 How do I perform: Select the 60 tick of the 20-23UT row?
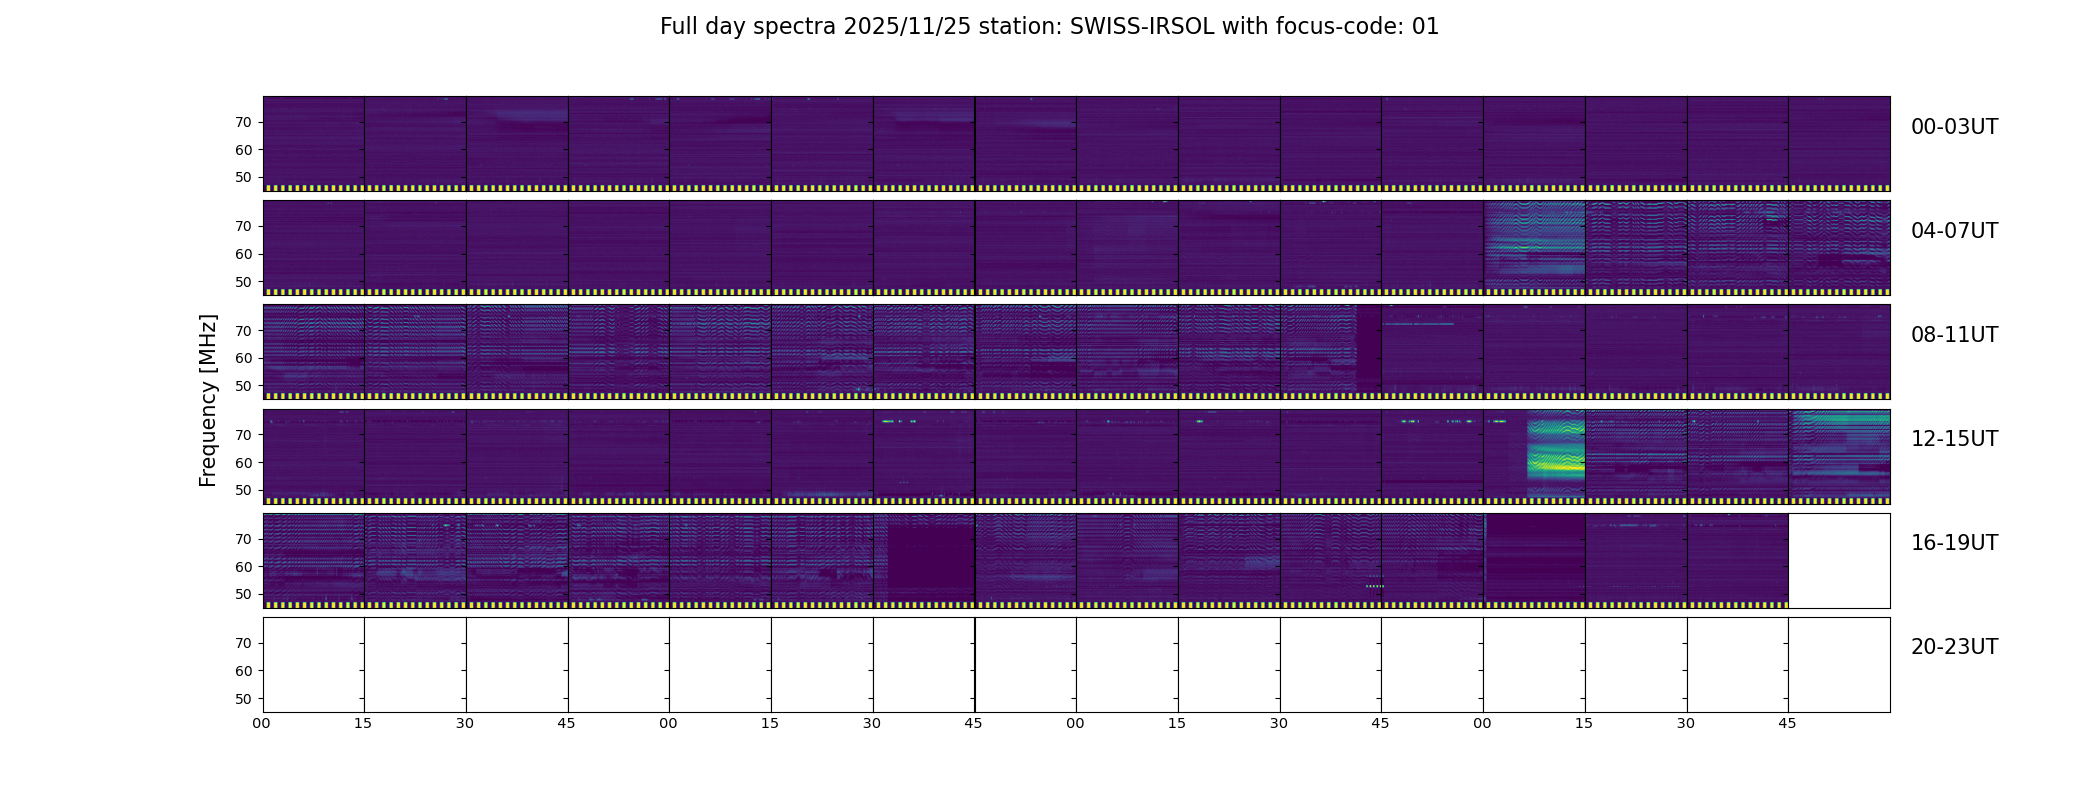pyautogui.click(x=243, y=671)
